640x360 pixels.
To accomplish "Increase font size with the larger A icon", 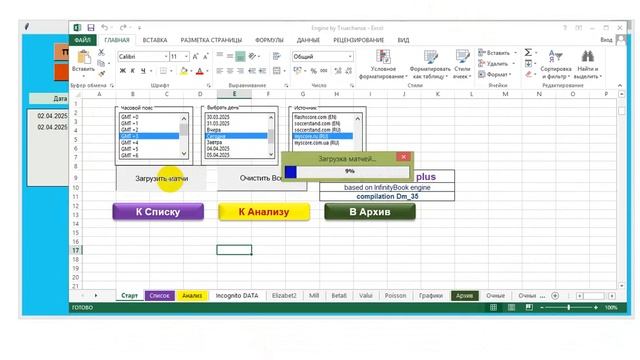I will point(195,56).
